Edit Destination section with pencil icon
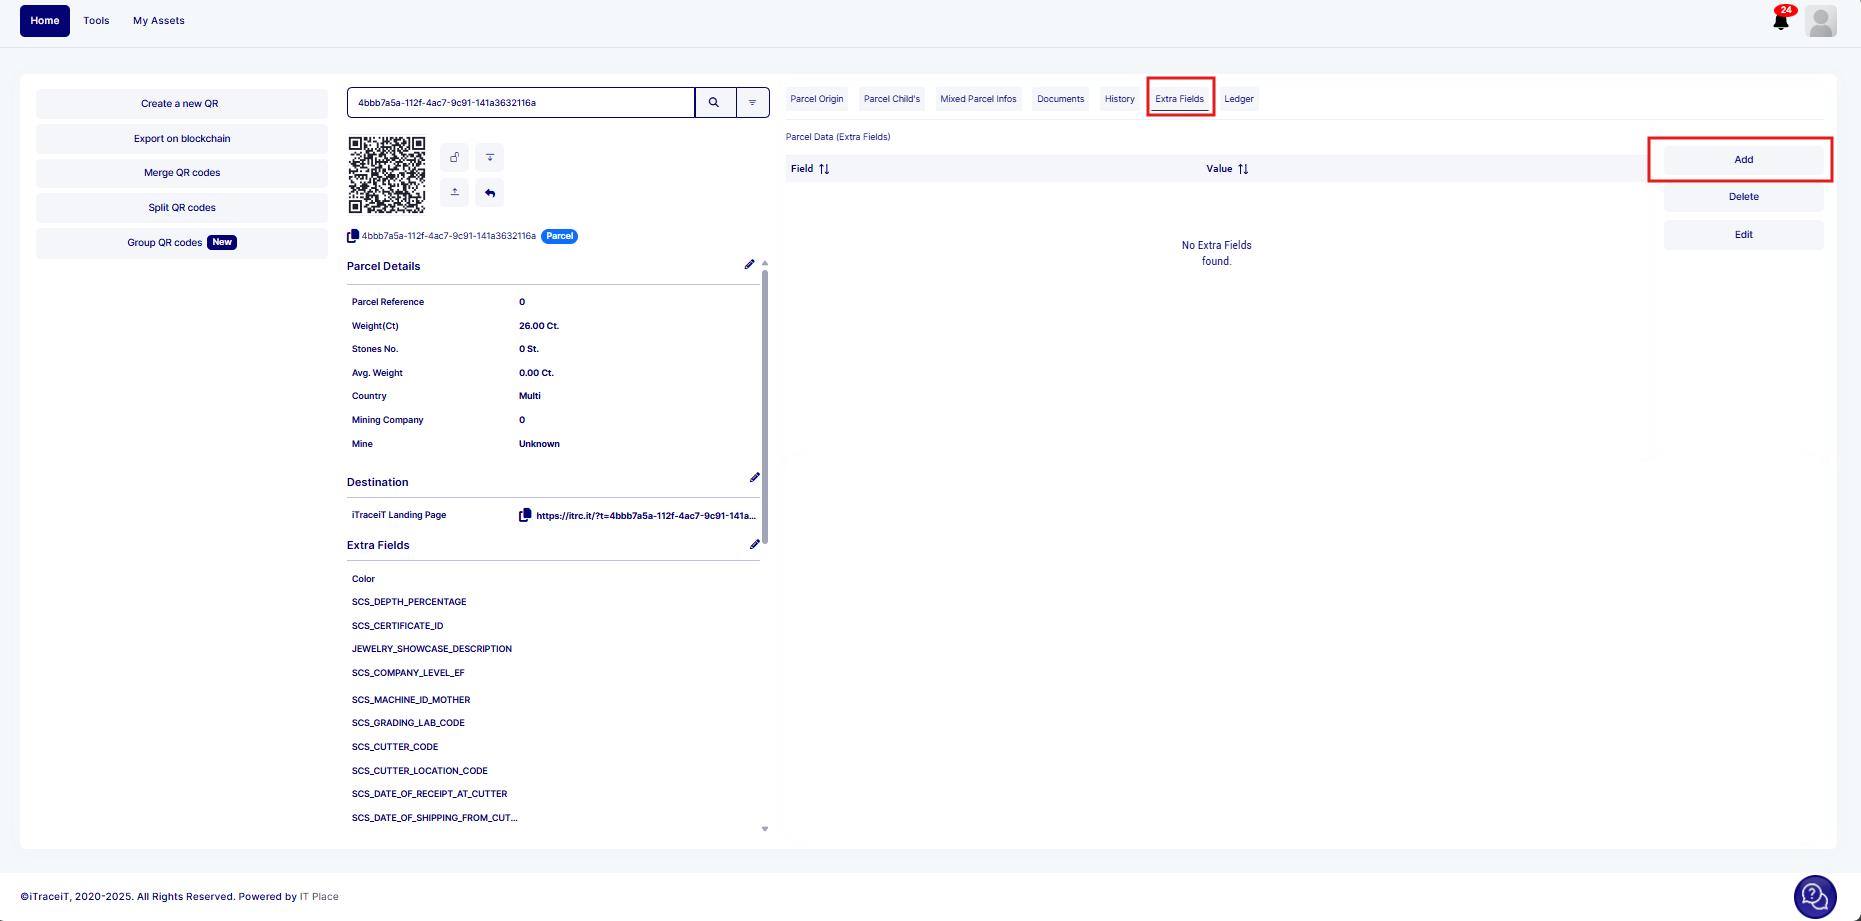The image size is (1861, 921). 754,478
